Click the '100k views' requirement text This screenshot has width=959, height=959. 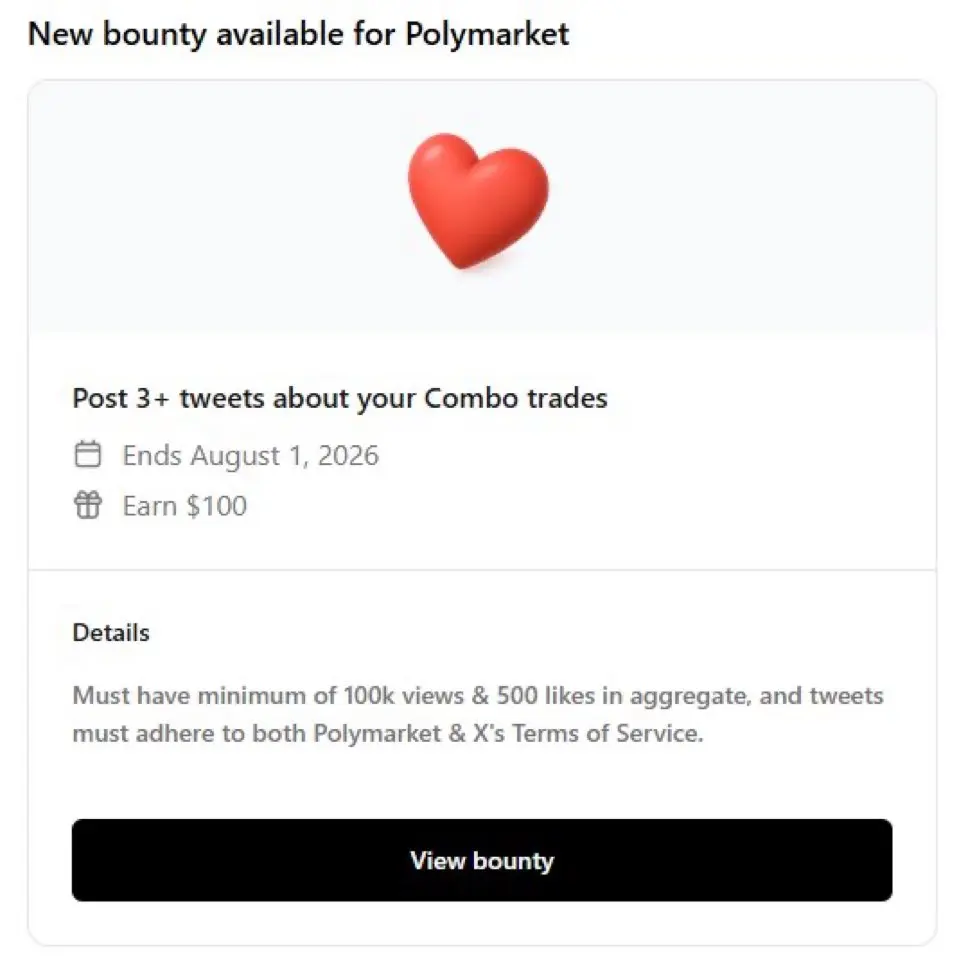click(x=404, y=696)
